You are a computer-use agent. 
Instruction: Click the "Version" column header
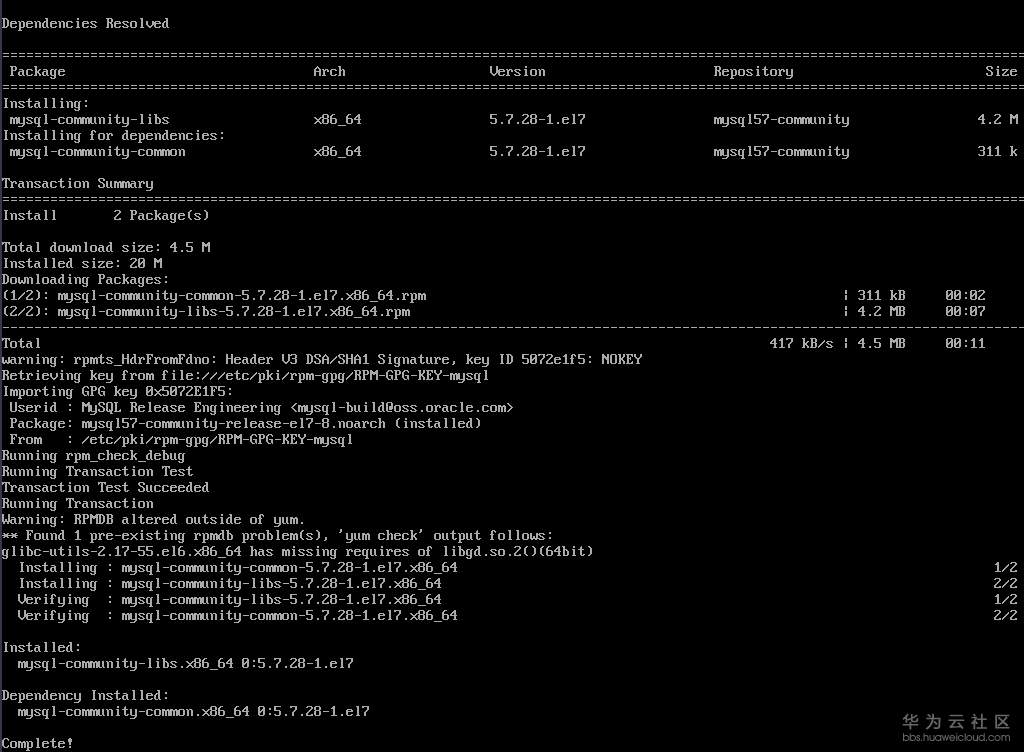(517, 72)
